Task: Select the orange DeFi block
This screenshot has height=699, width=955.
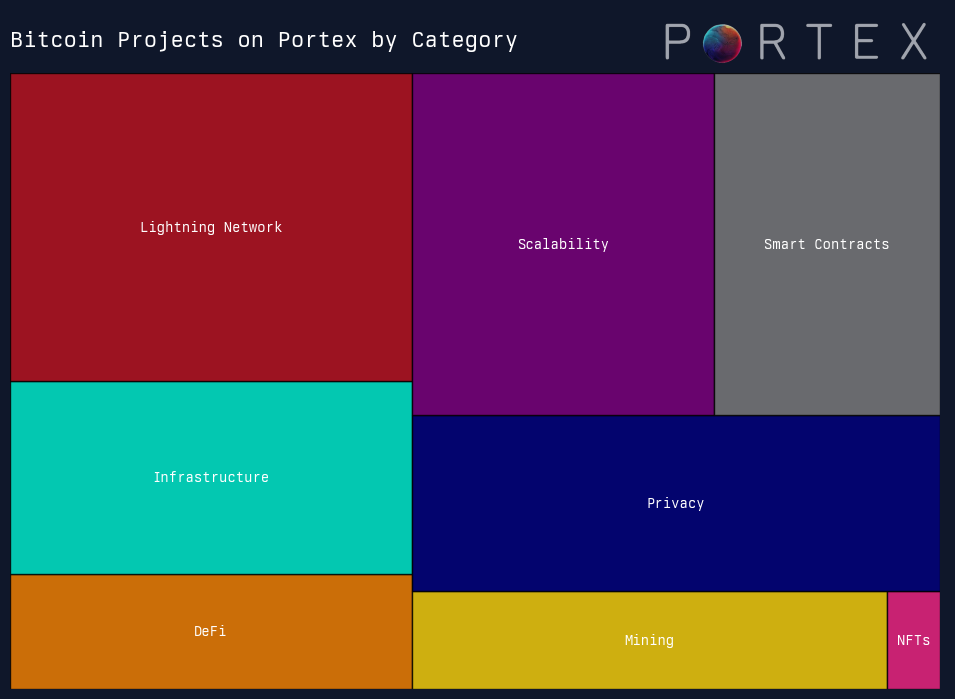Action: 211,632
